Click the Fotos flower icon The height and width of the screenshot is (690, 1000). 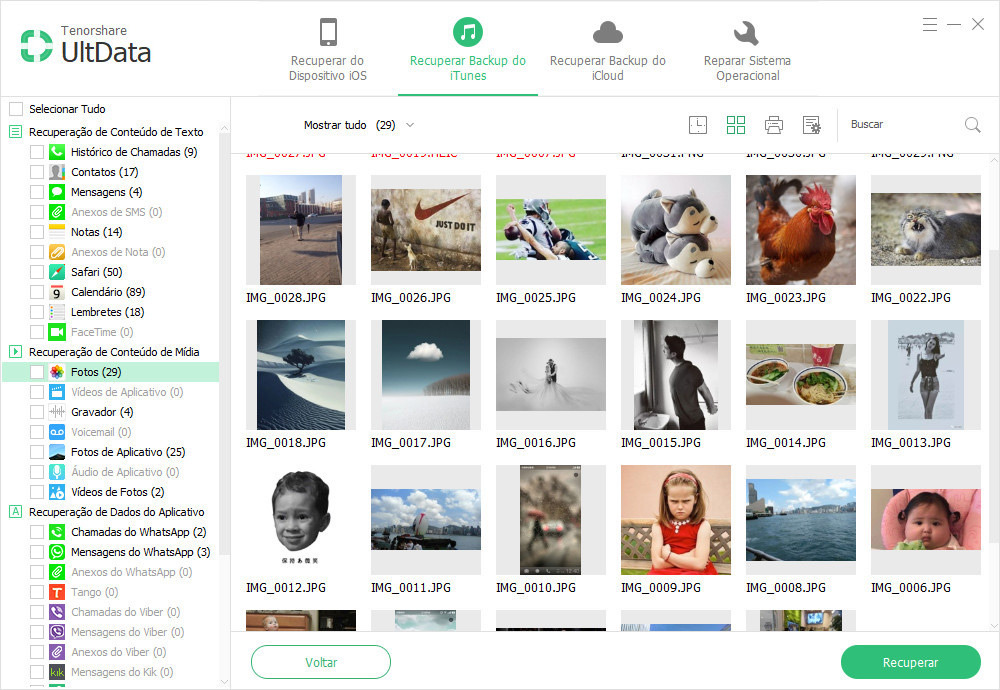pos(57,372)
